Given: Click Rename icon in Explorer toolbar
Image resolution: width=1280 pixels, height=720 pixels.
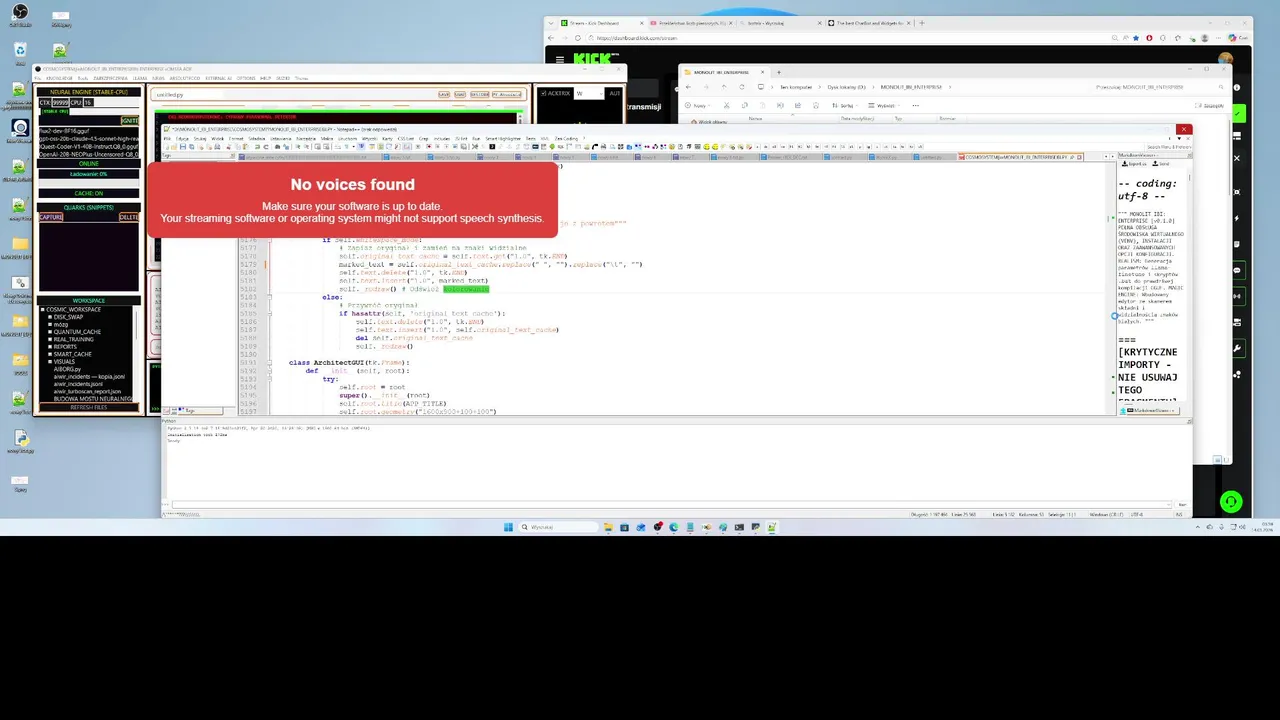Looking at the screenshot, I should point(780,105).
